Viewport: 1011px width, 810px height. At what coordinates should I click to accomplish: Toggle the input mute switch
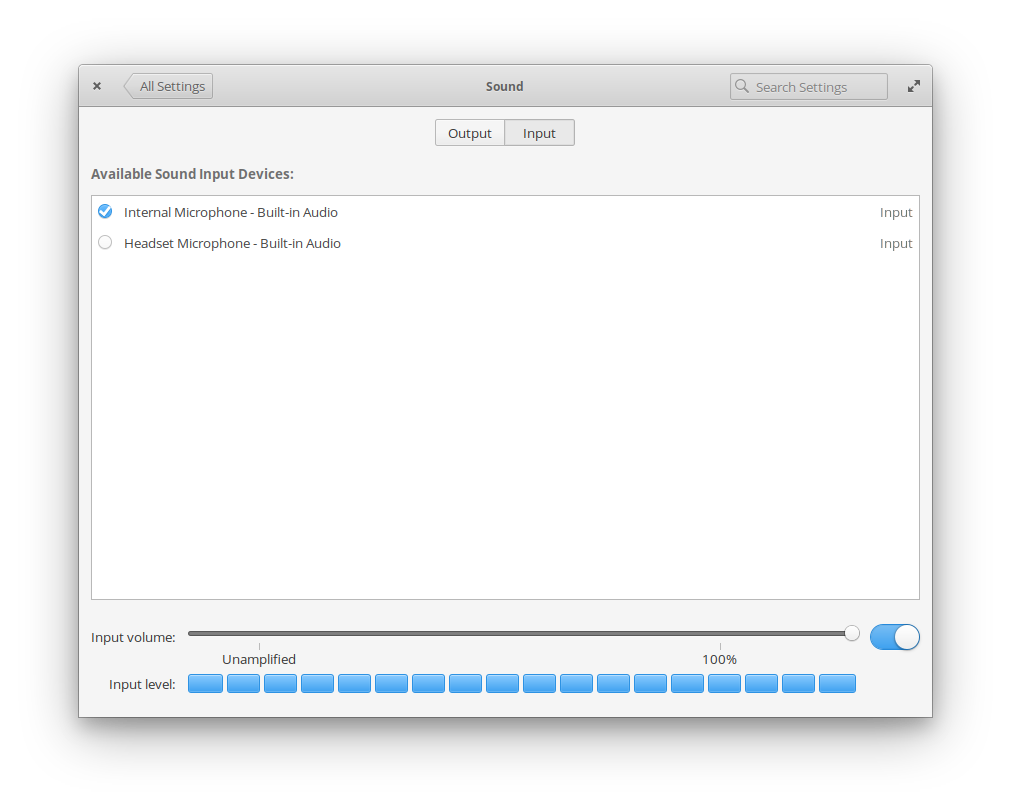[x=894, y=637]
